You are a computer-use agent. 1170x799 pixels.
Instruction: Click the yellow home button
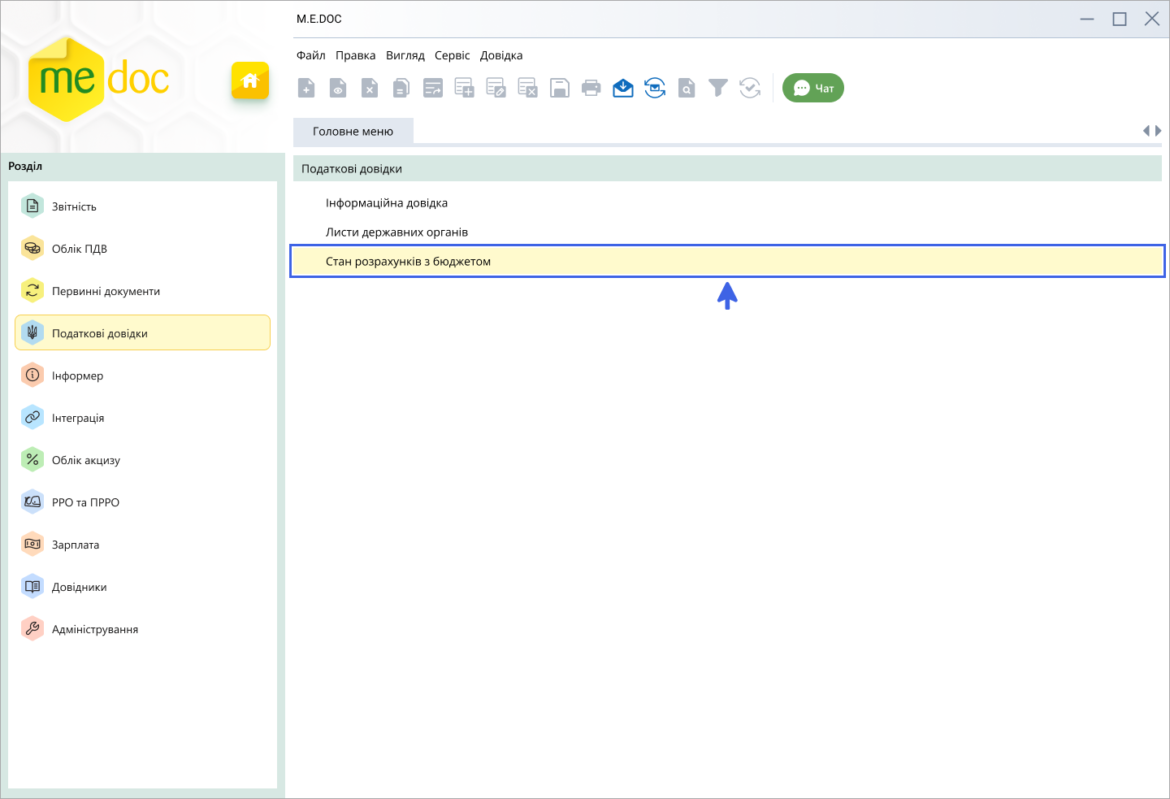tap(250, 81)
